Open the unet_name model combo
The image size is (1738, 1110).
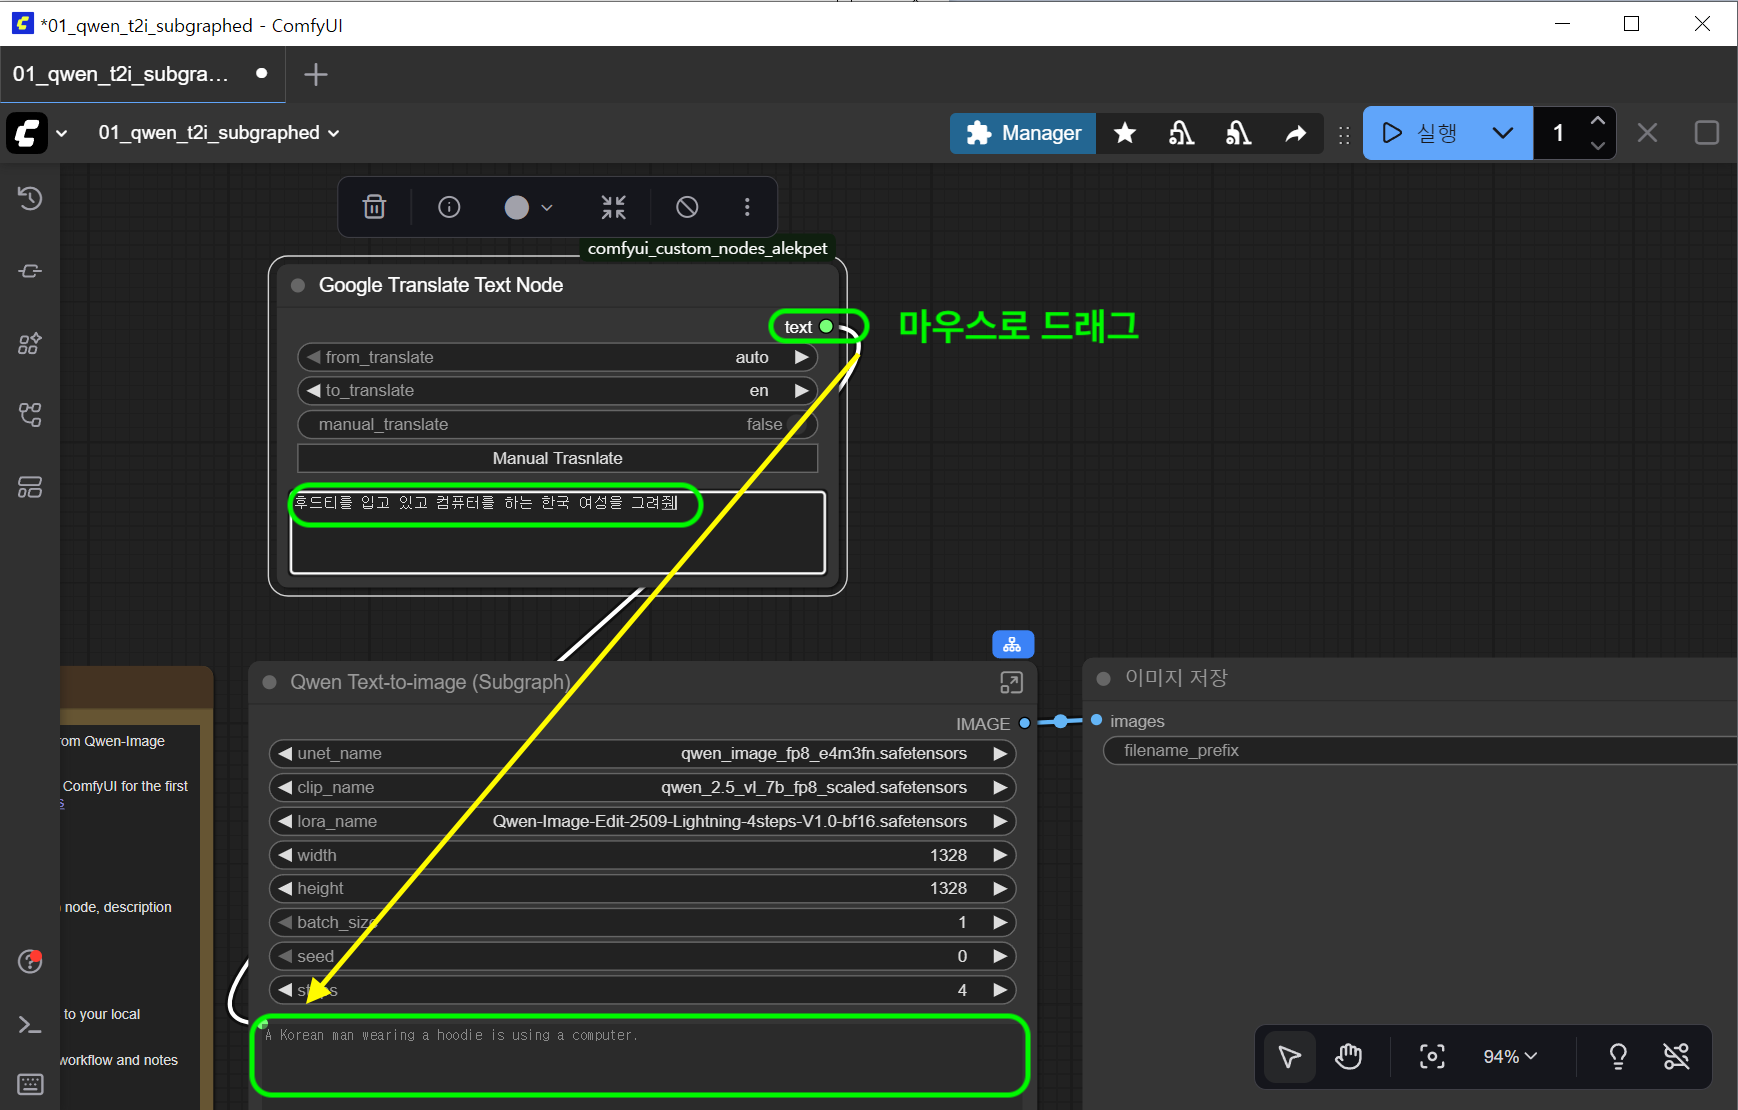[642, 753]
